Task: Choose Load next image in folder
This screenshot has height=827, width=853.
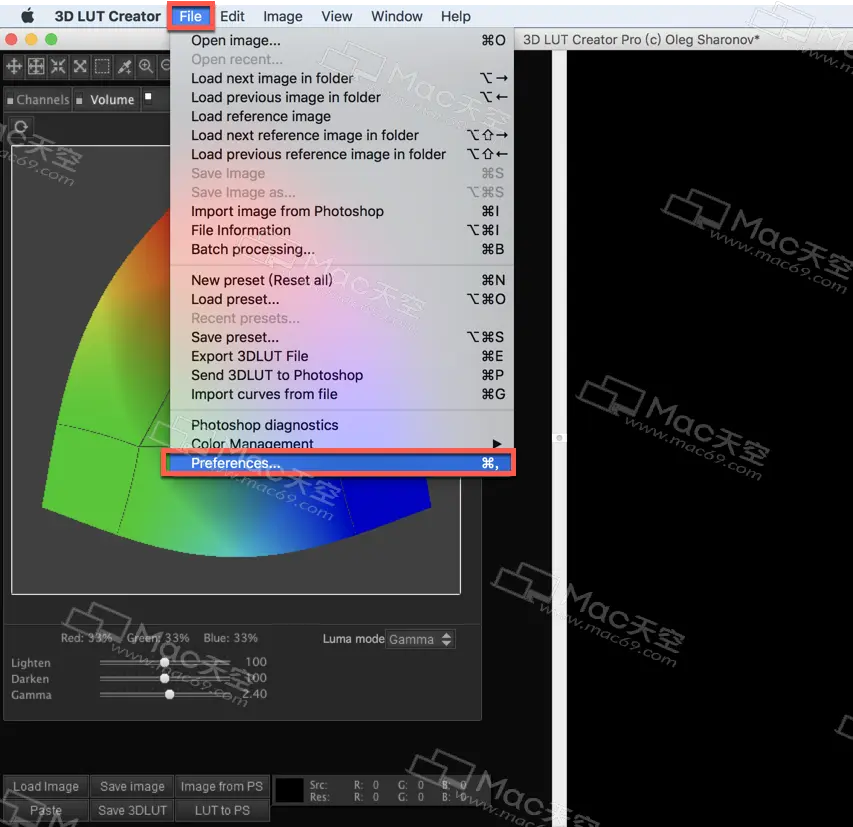Action: coord(342,78)
